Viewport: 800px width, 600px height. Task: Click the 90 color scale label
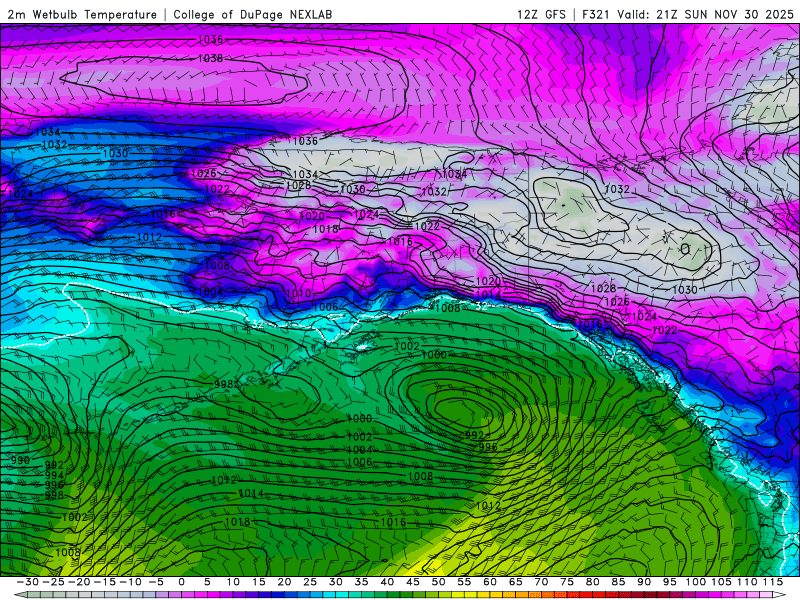(644, 582)
